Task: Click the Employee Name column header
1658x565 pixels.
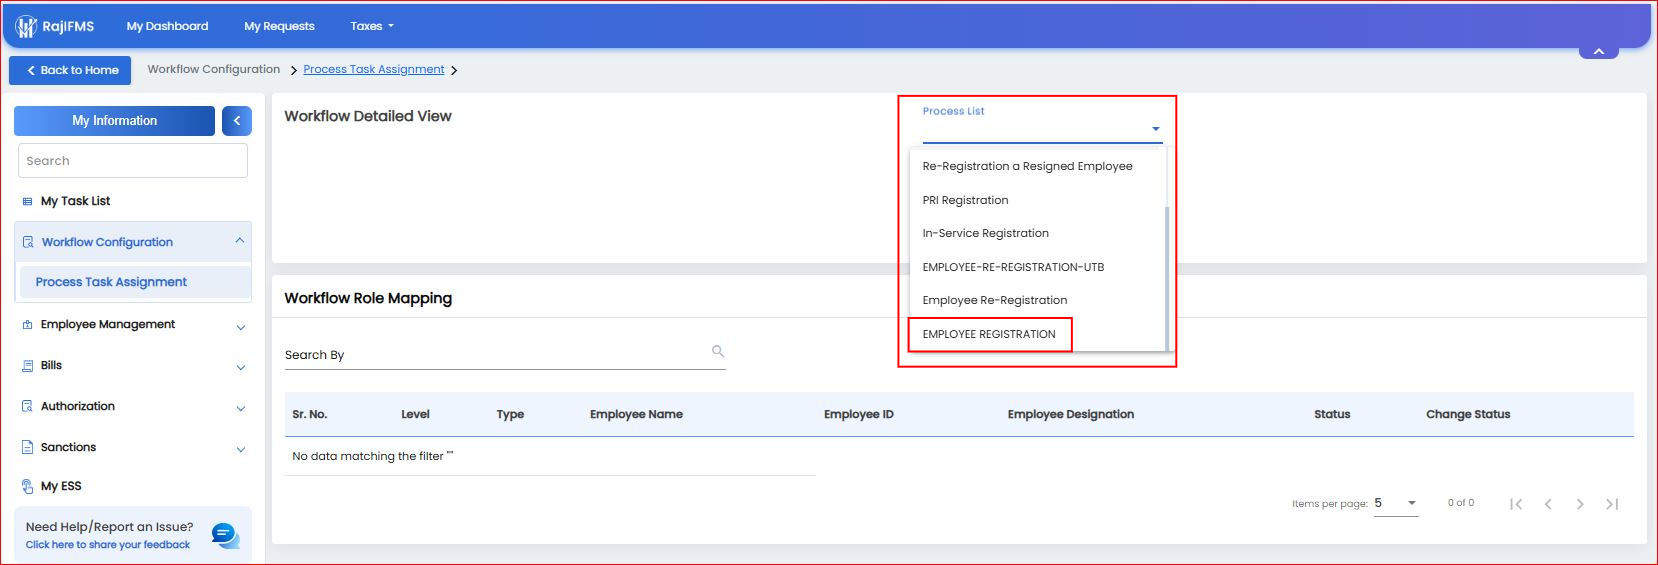Action: tap(636, 414)
